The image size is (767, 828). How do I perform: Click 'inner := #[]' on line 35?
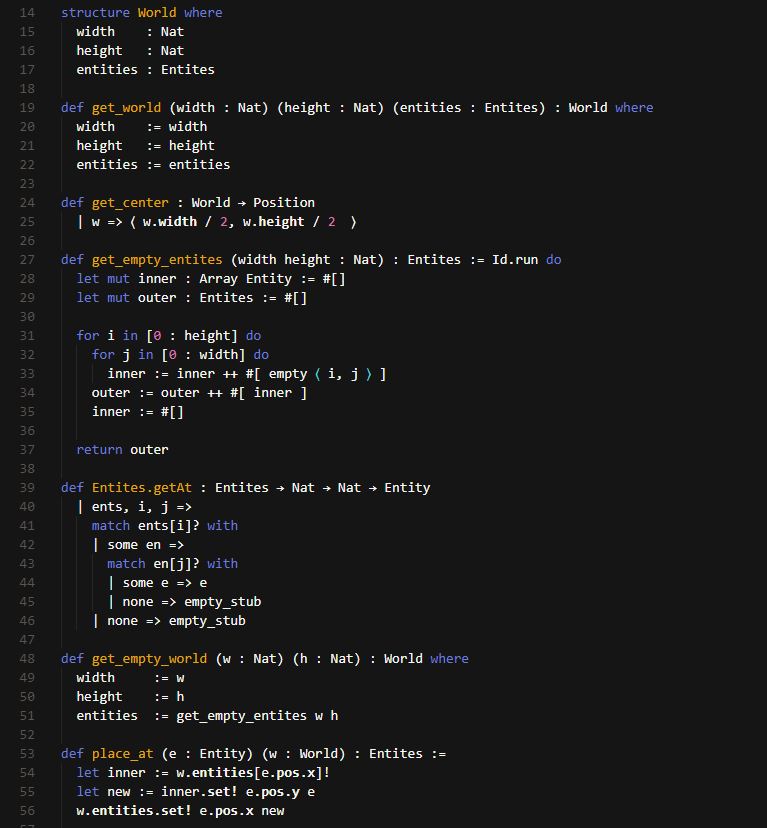click(x=138, y=412)
